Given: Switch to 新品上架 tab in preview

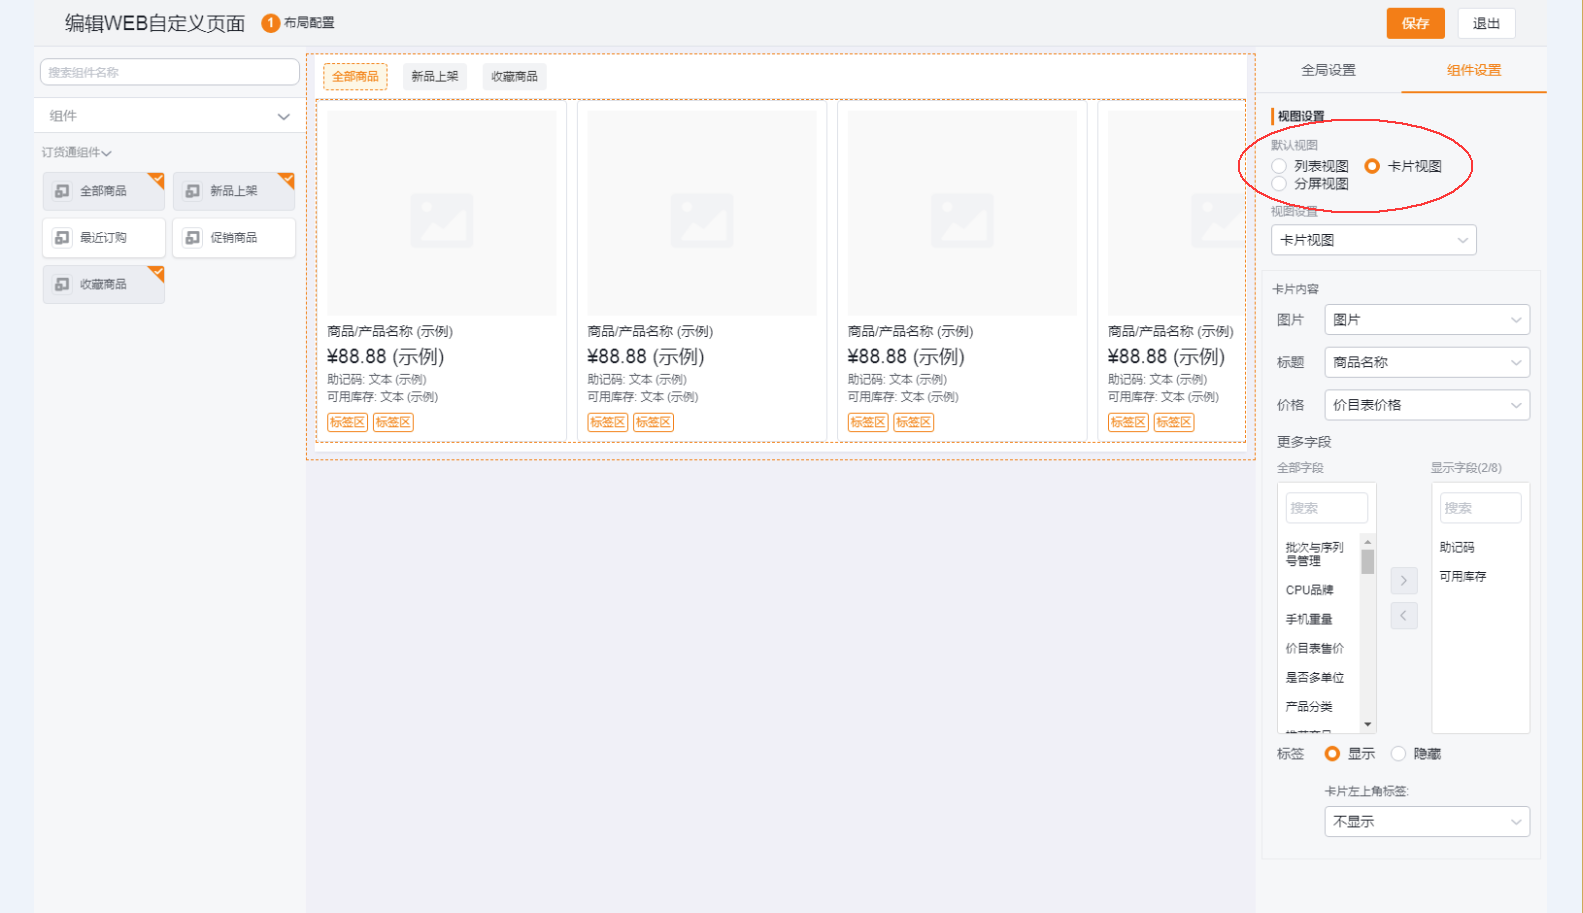Looking at the screenshot, I should (x=435, y=77).
